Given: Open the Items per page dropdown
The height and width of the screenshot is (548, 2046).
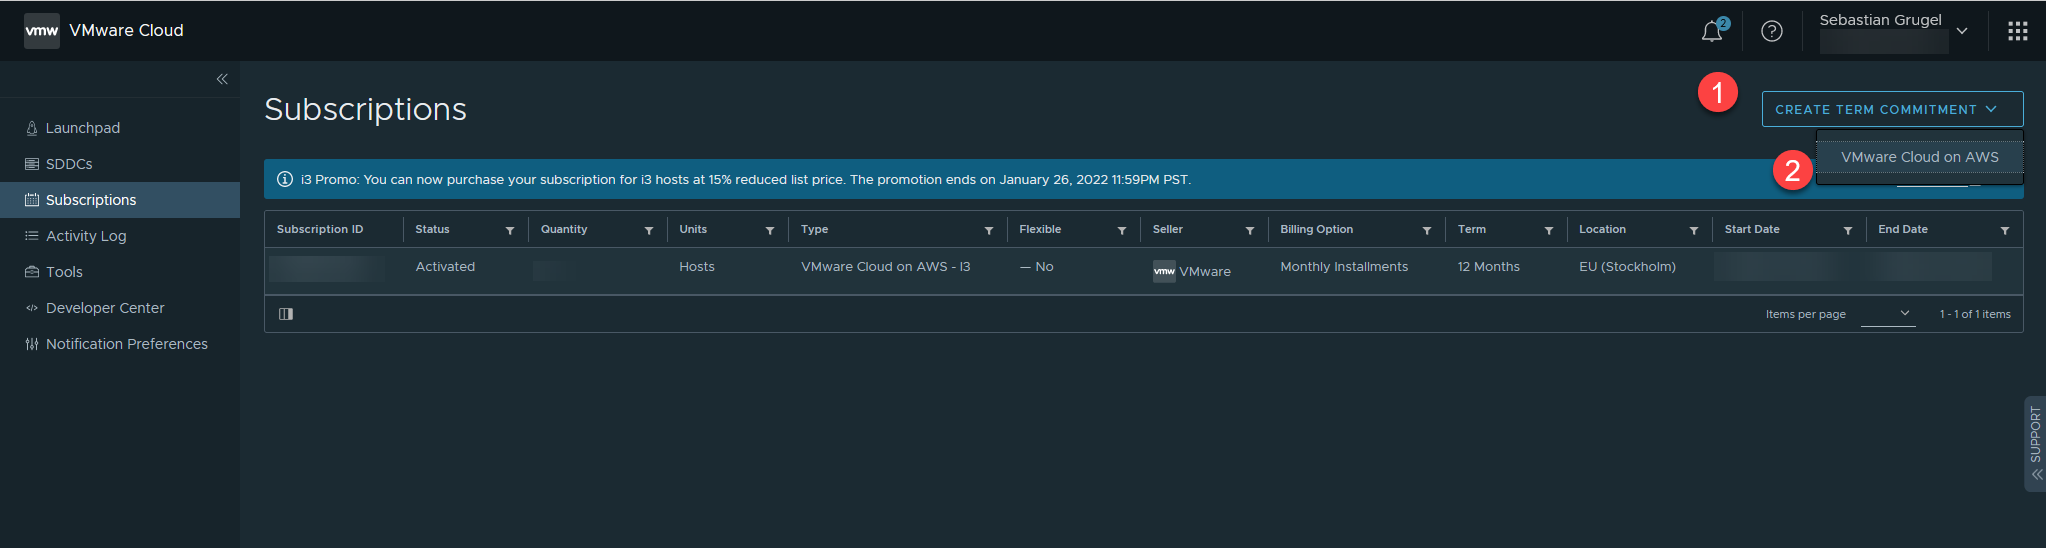Looking at the screenshot, I should (x=1887, y=314).
